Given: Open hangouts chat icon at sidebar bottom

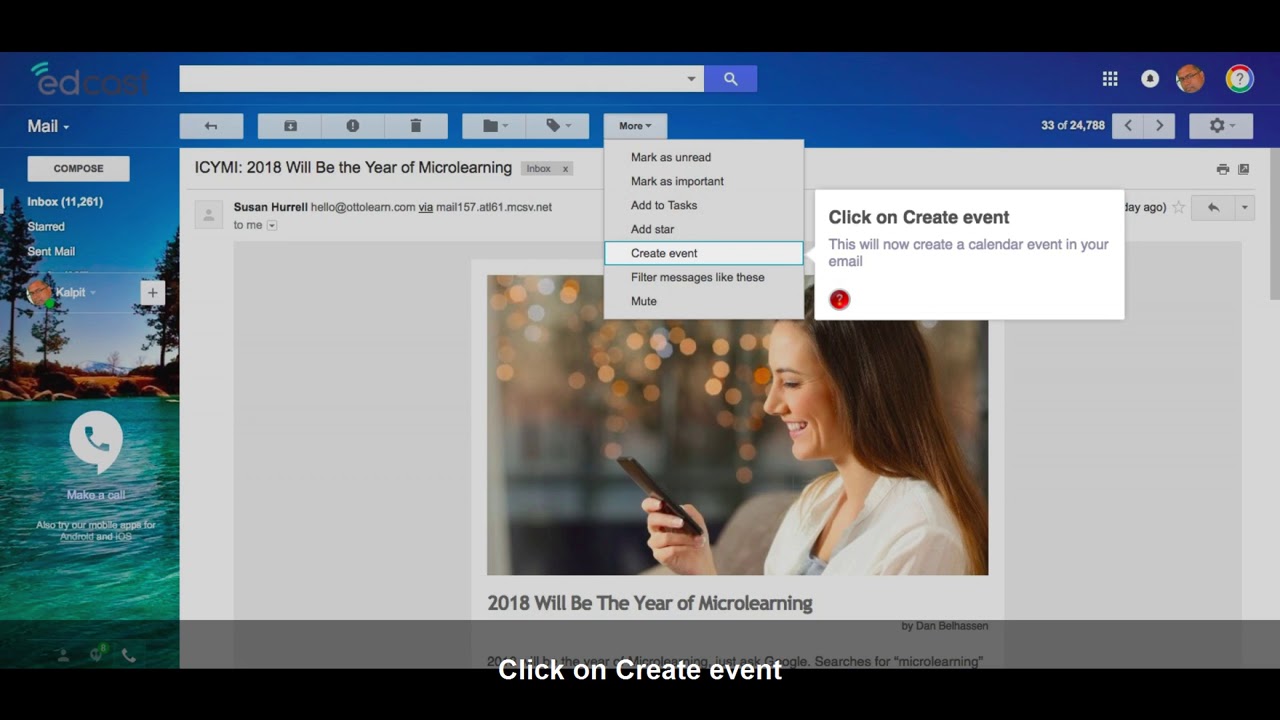Looking at the screenshot, I should (97, 655).
